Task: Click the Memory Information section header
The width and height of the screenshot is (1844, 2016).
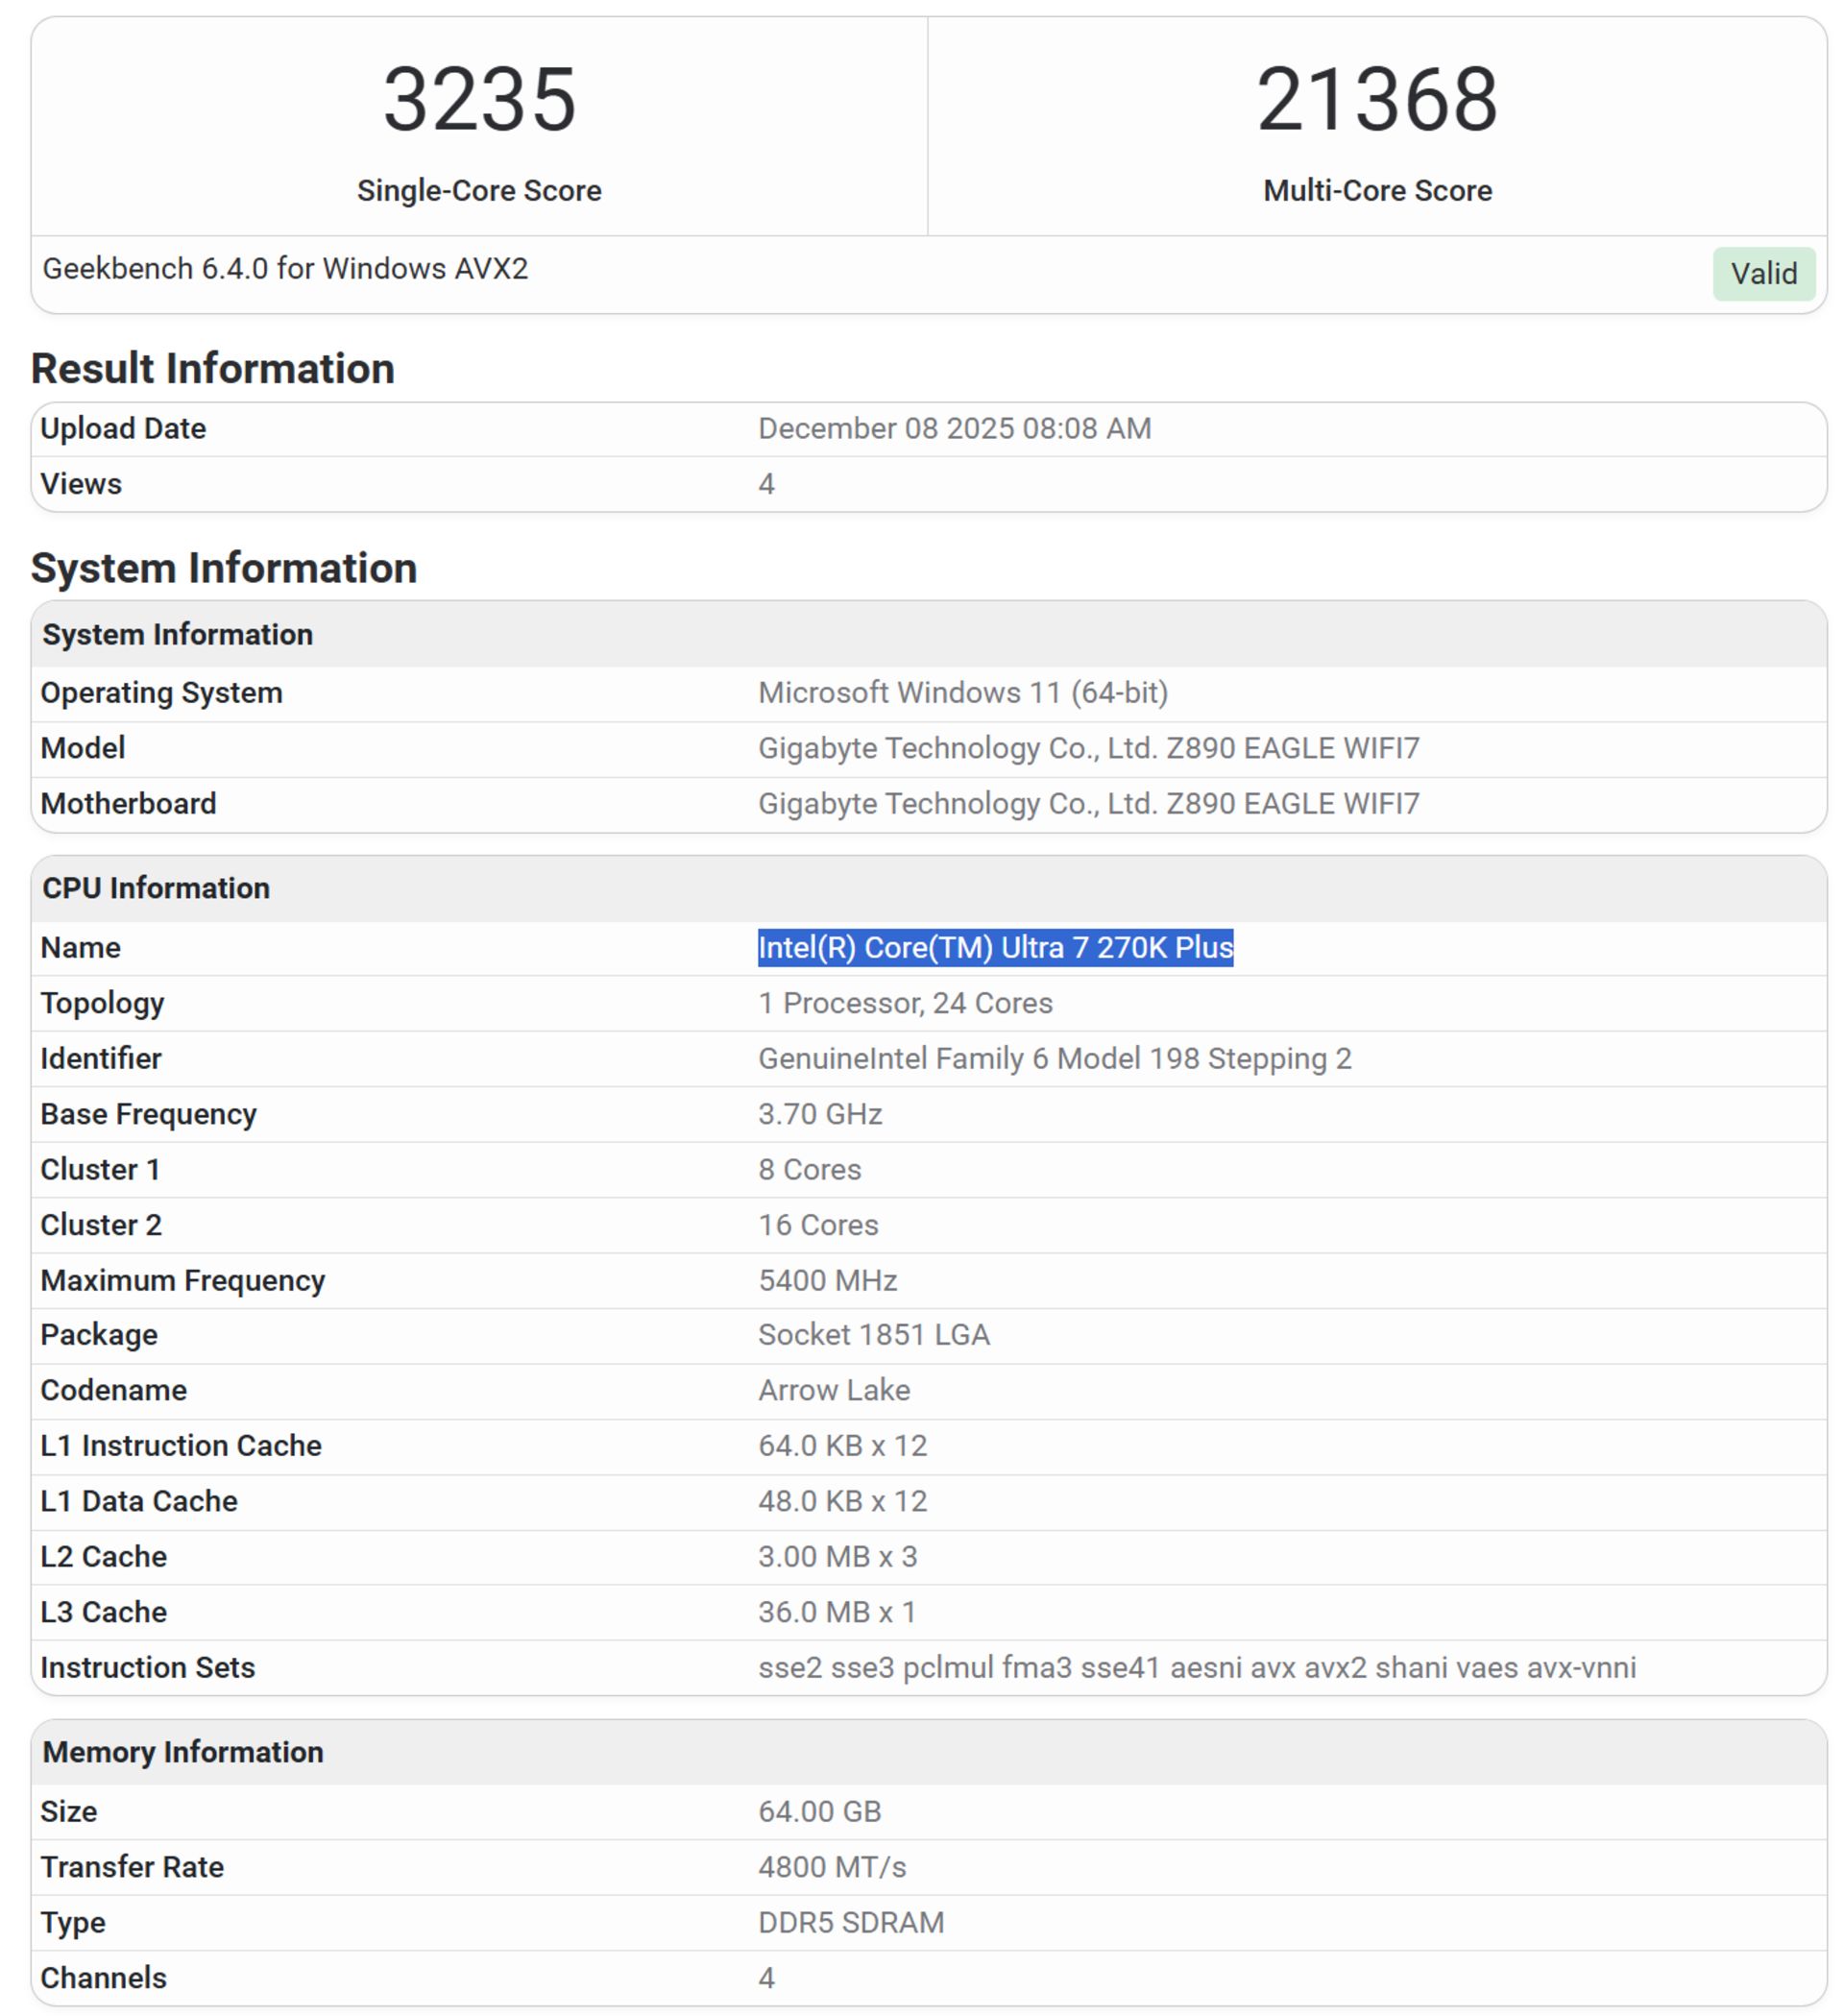Action: [x=181, y=1752]
